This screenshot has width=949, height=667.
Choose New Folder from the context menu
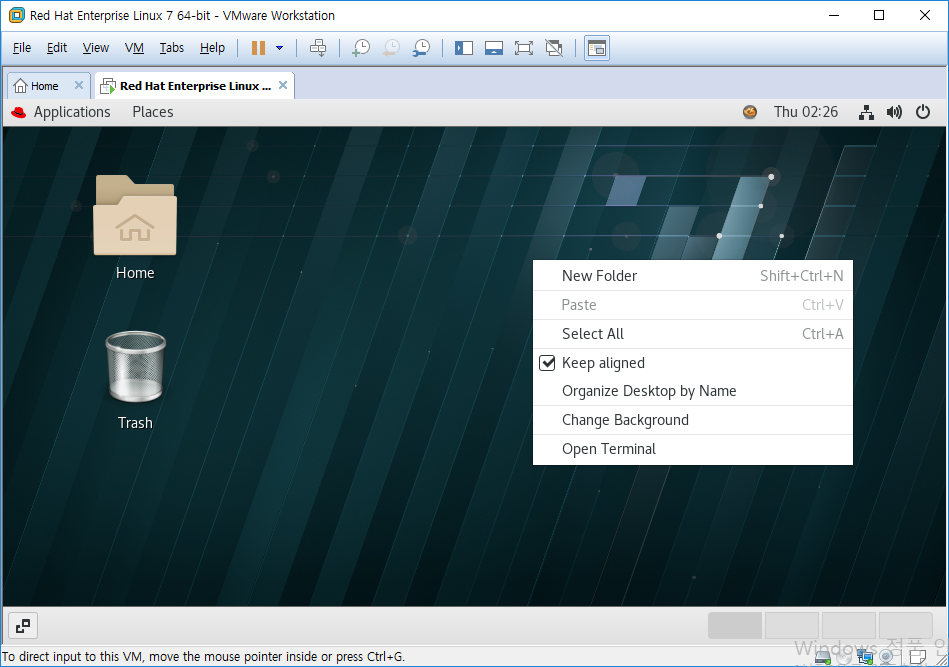[x=692, y=276]
